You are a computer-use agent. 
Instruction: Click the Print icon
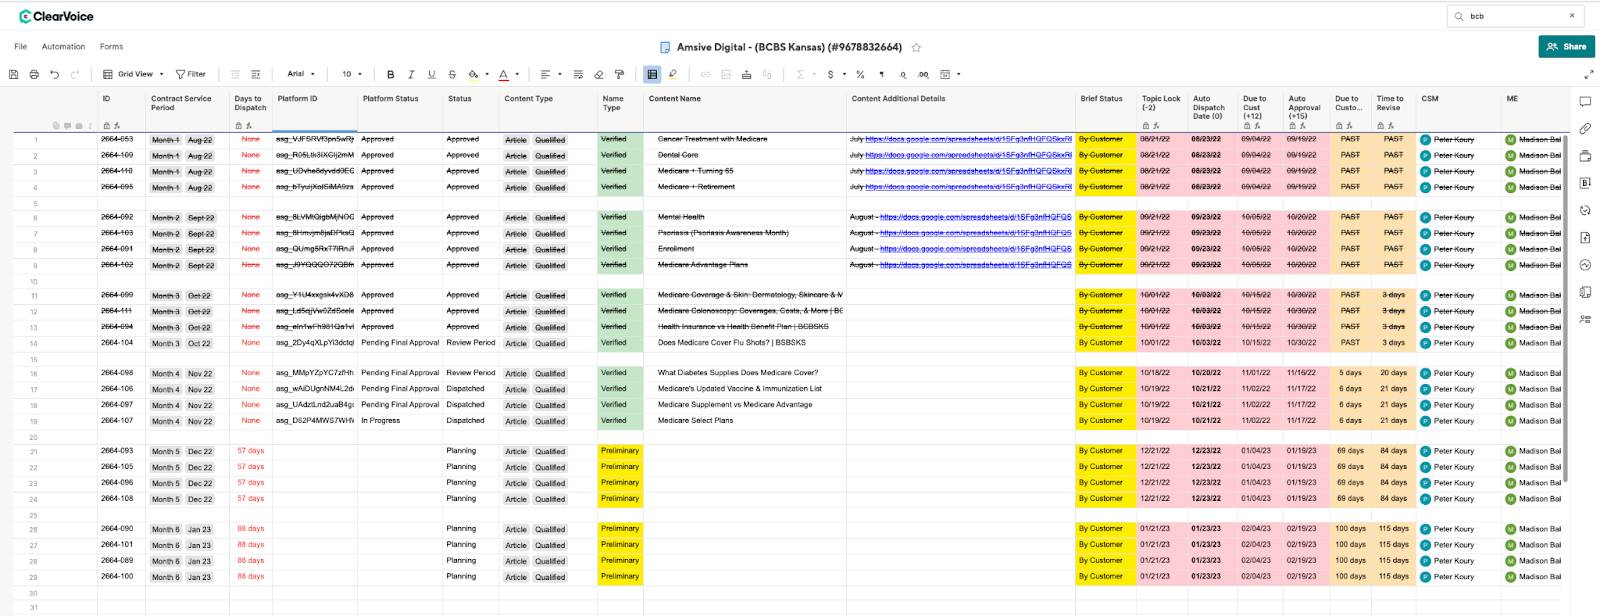coord(34,74)
